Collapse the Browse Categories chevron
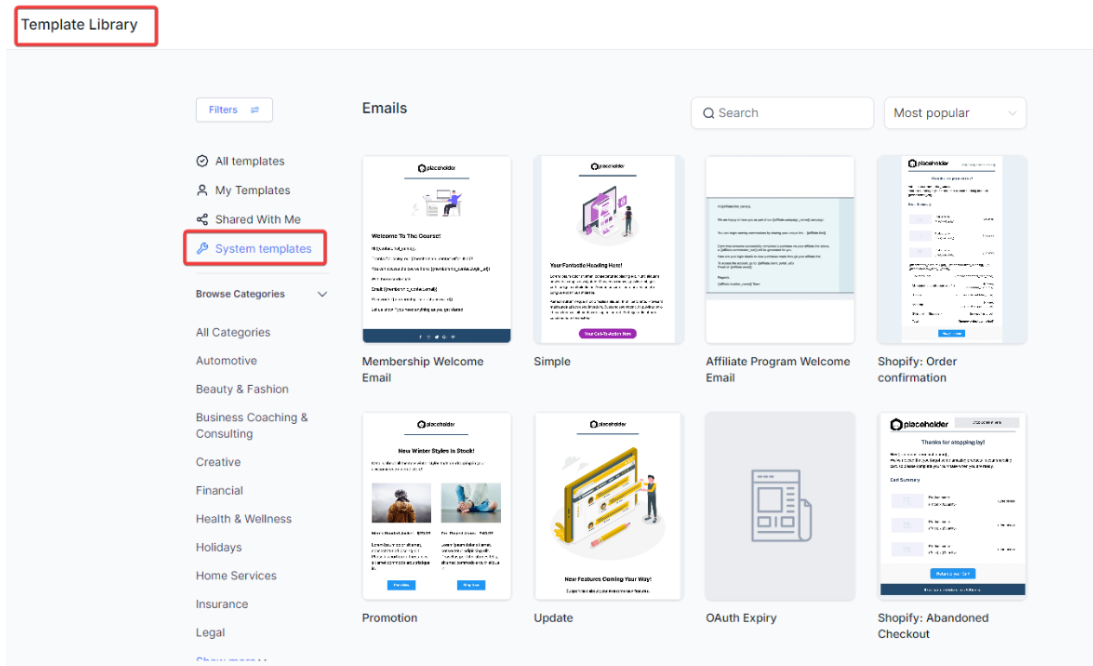Screen dimensions: 1093x666 tap(322, 294)
